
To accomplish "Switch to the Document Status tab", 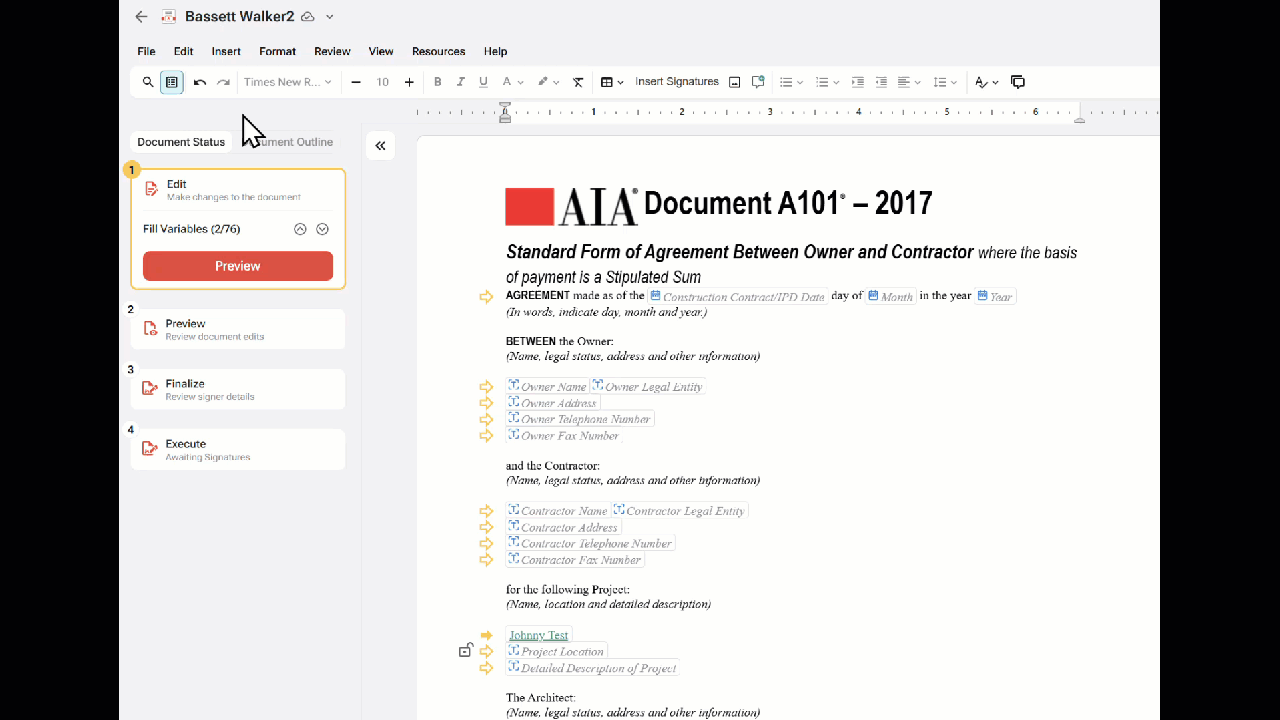I will pos(181,142).
